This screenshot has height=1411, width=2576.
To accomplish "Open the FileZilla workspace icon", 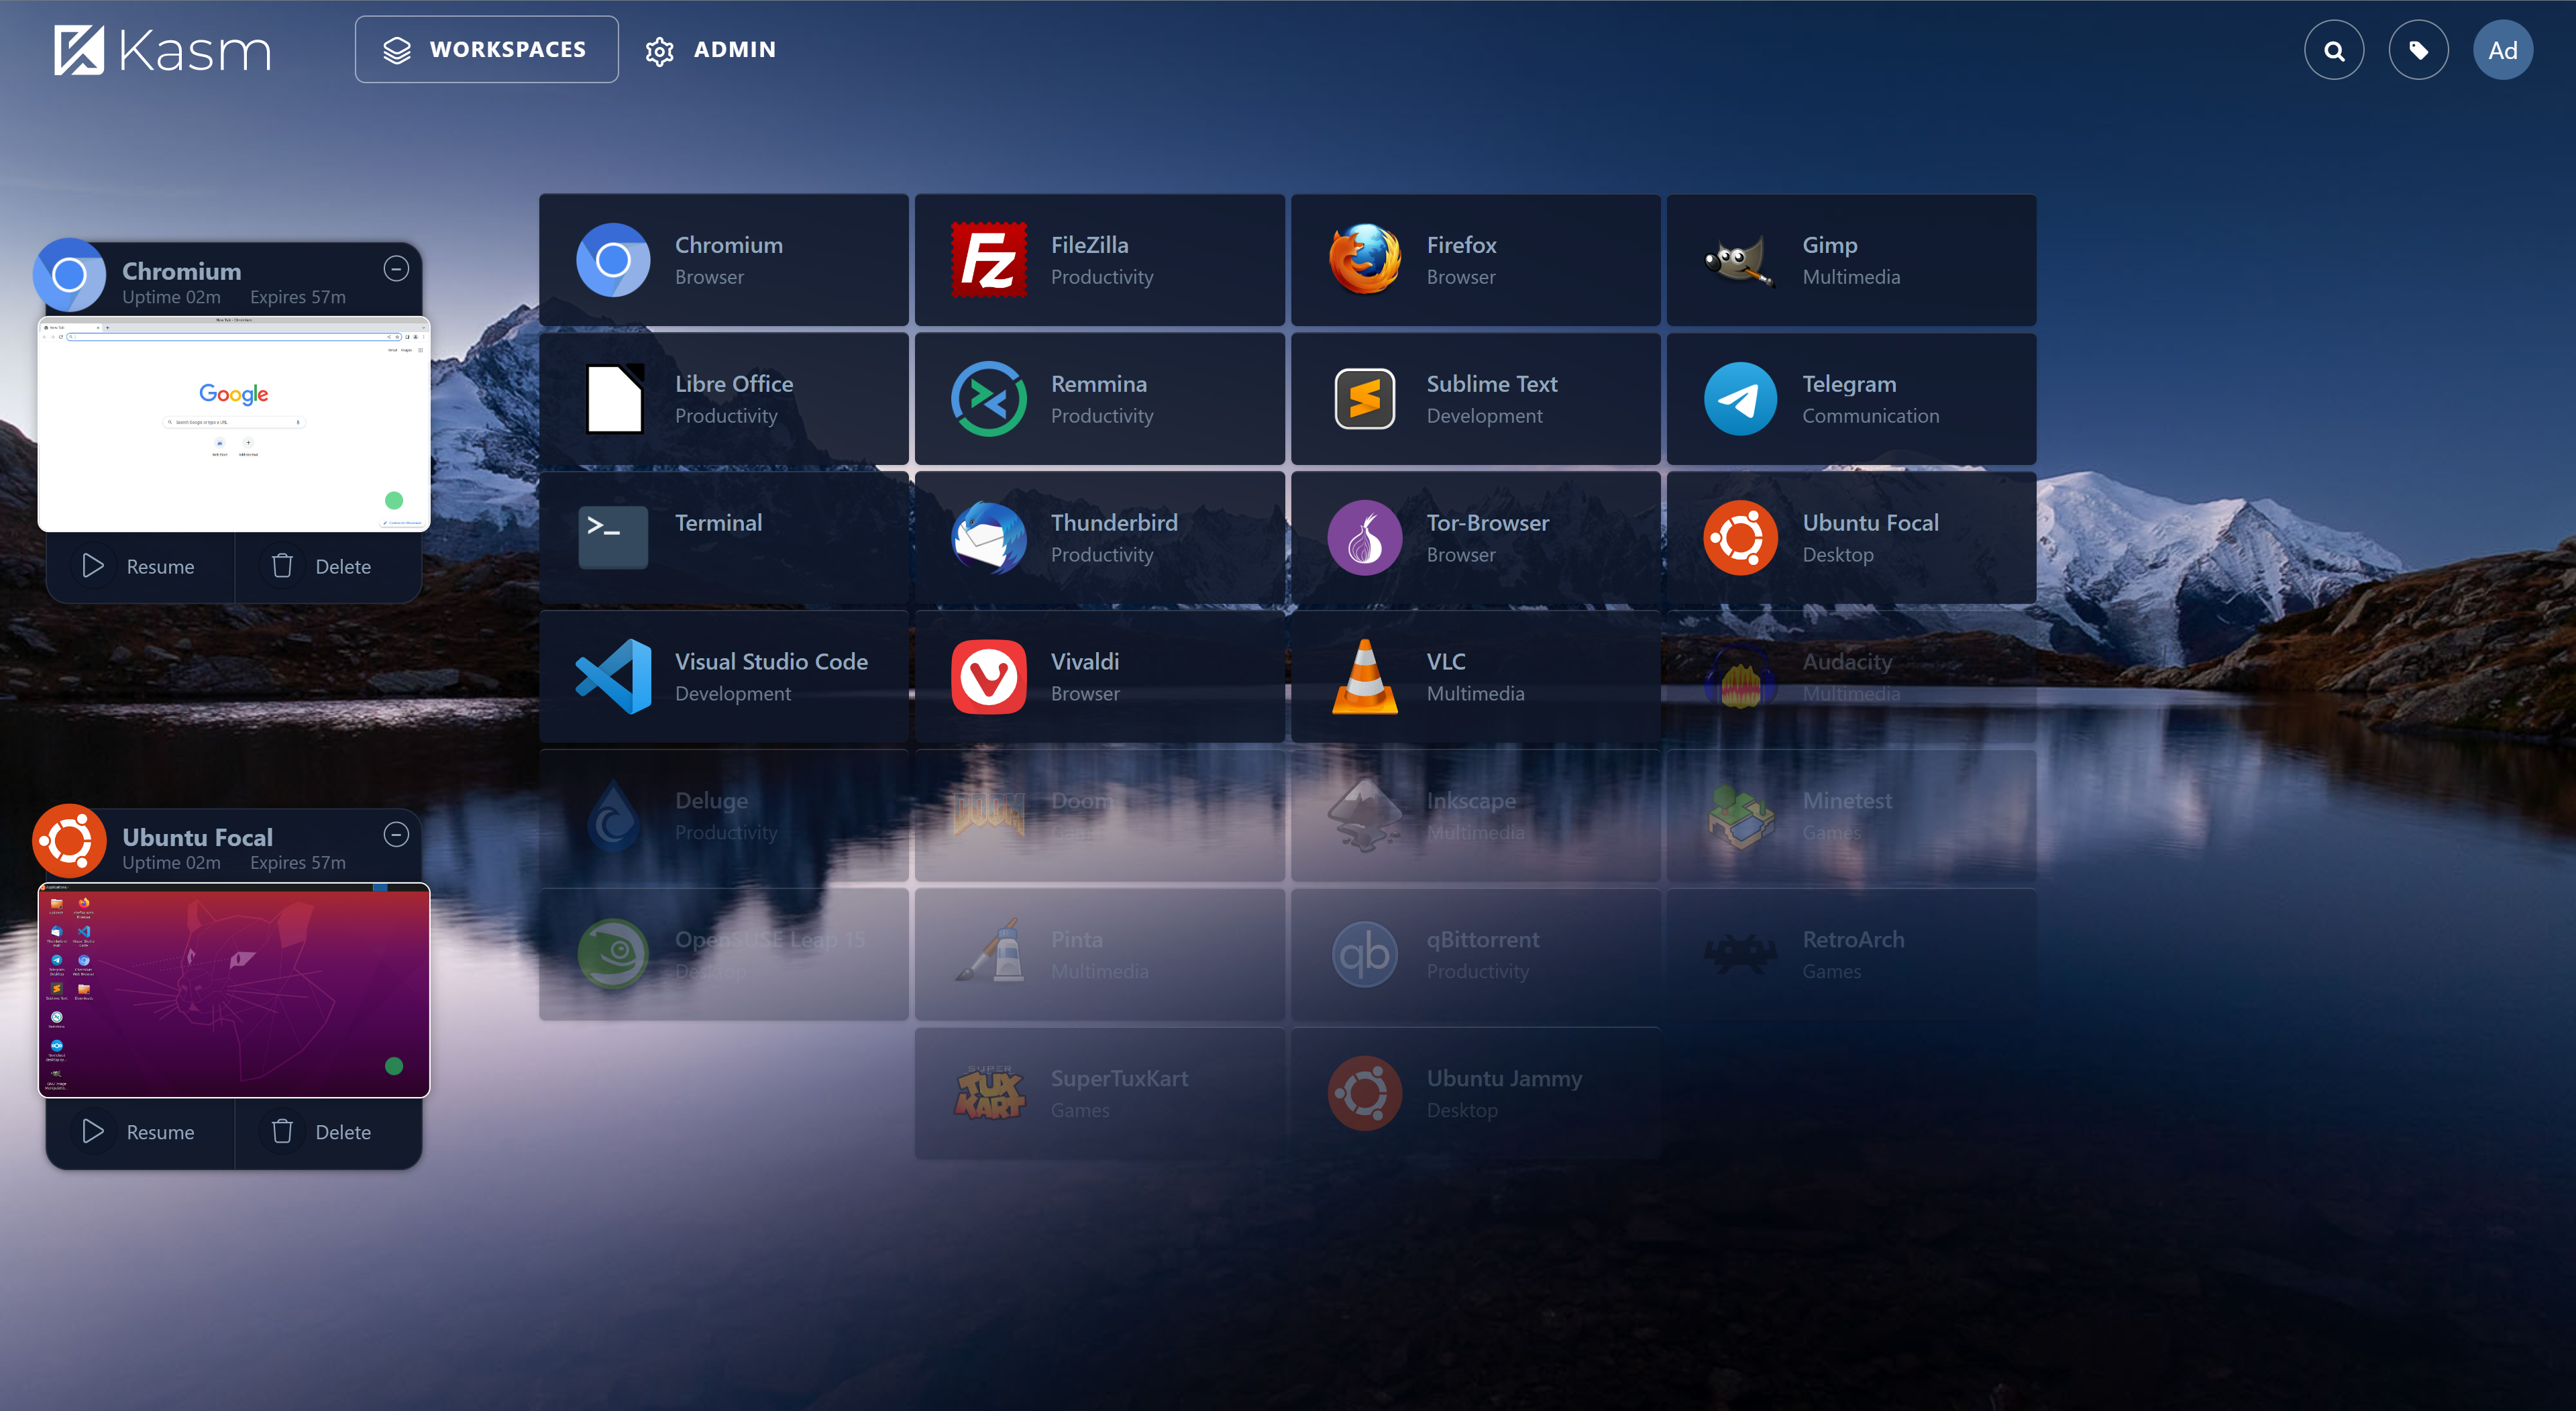I will (x=988, y=260).
